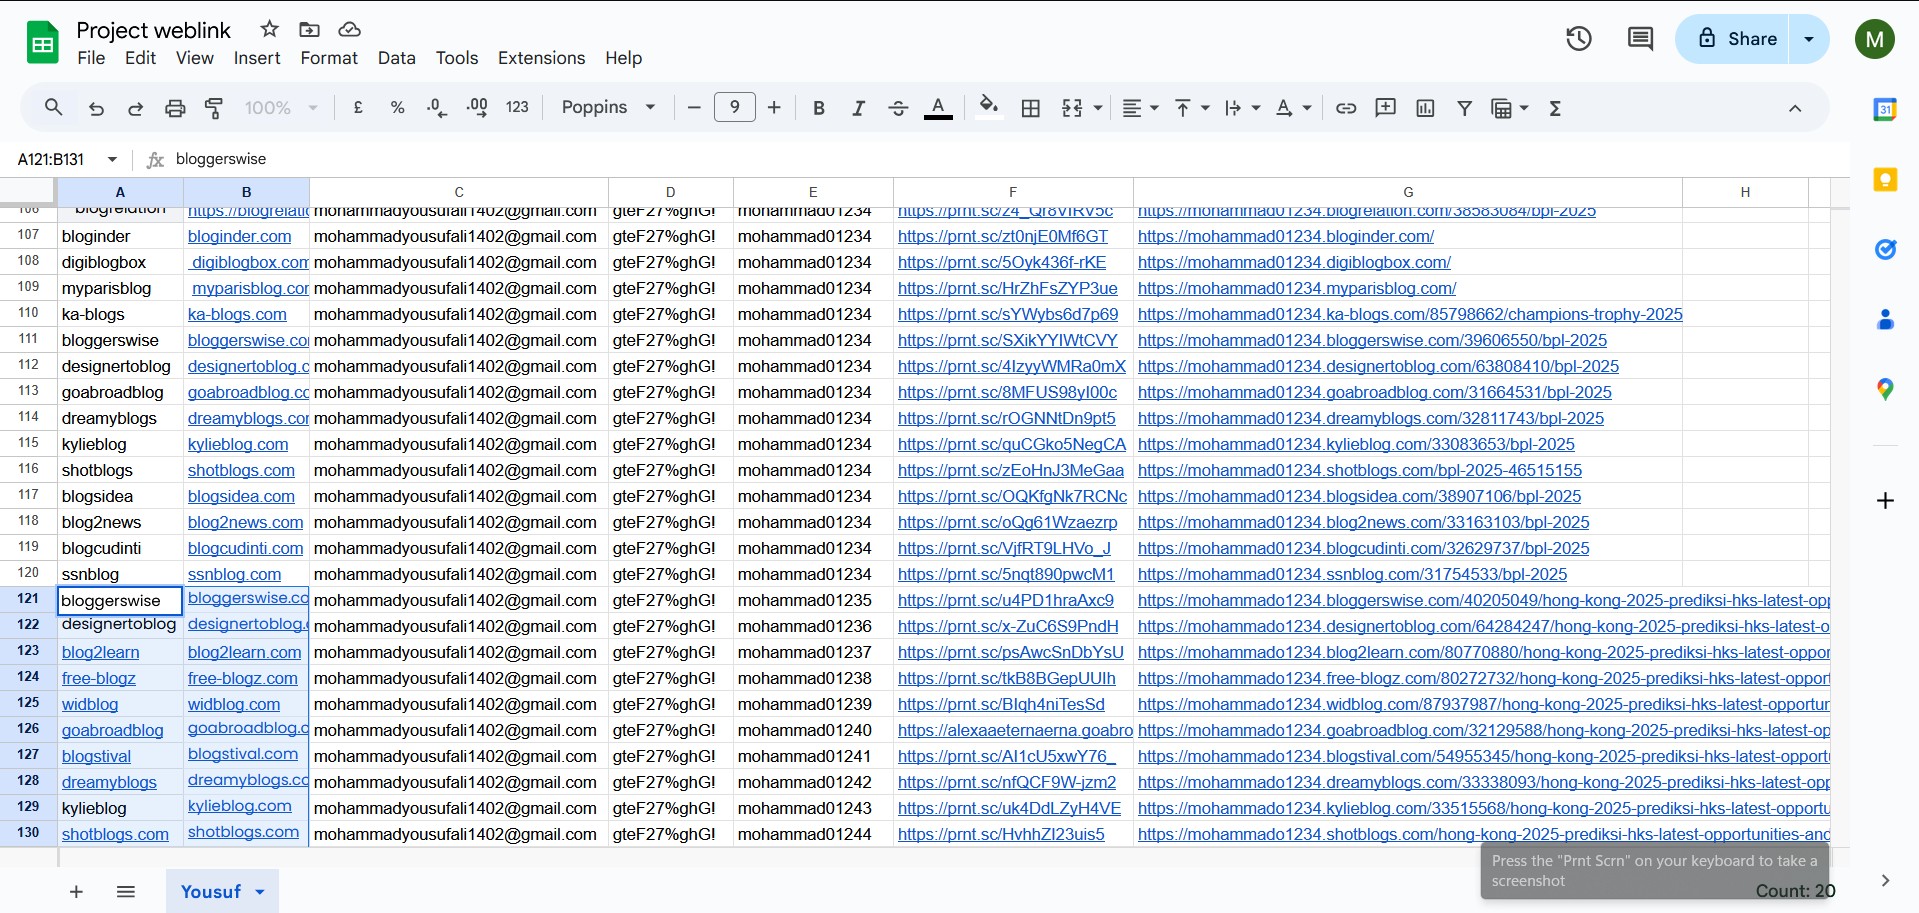Open the zoom level dropdown
The height and width of the screenshot is (913, 1919).
point(281,107)
